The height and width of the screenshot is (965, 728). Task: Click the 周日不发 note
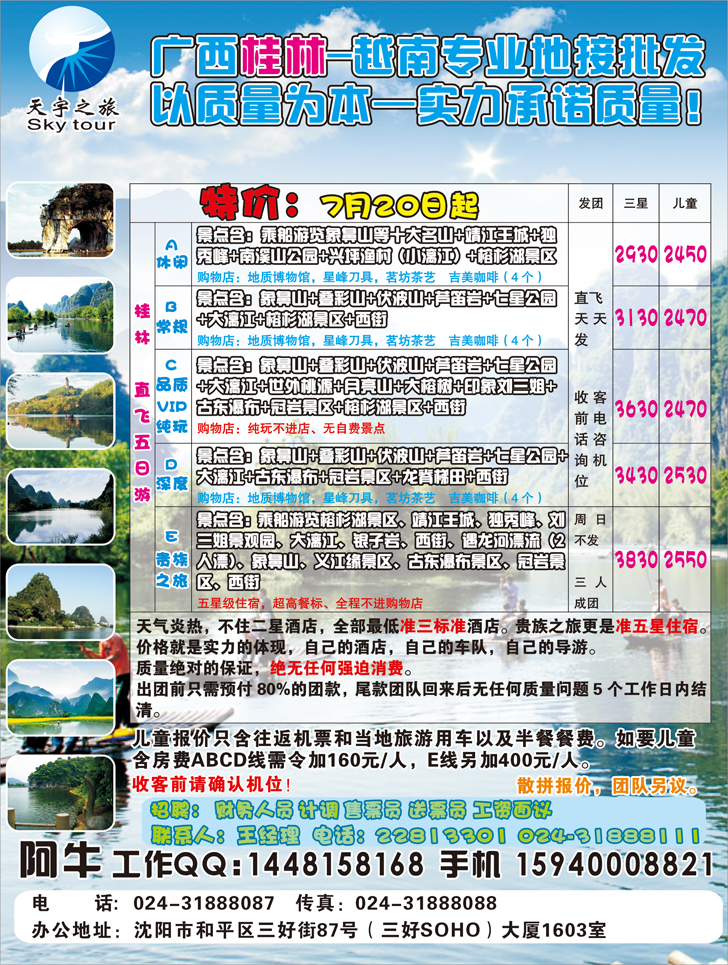pyautogui.click(x=590, y=530)
